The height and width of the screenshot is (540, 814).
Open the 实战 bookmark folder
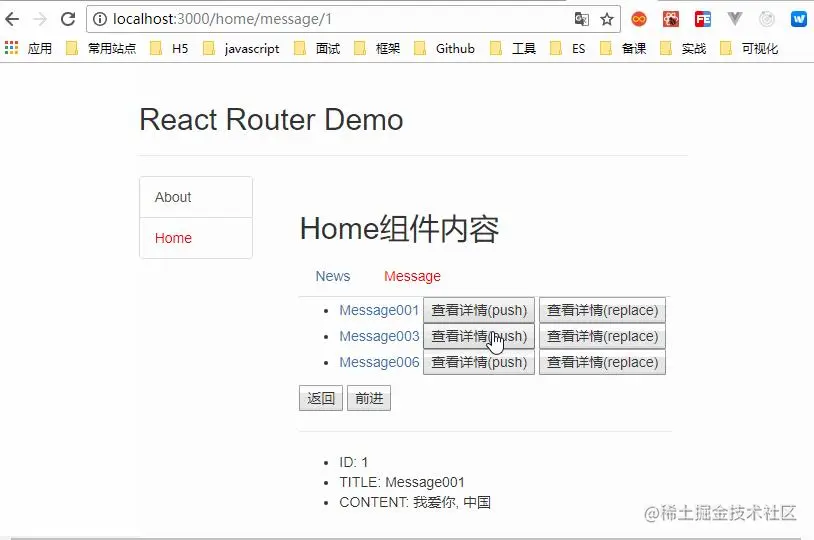coord(684,48)
